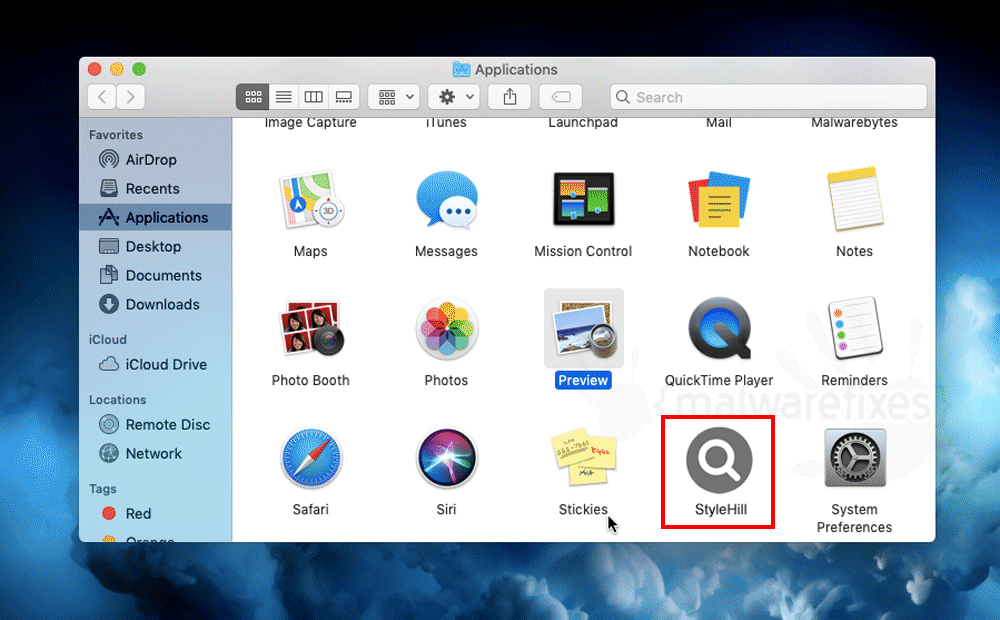Click the selected Preview app icon
The height and width of the screenshot is (620, 1000).
pos(584,329)
